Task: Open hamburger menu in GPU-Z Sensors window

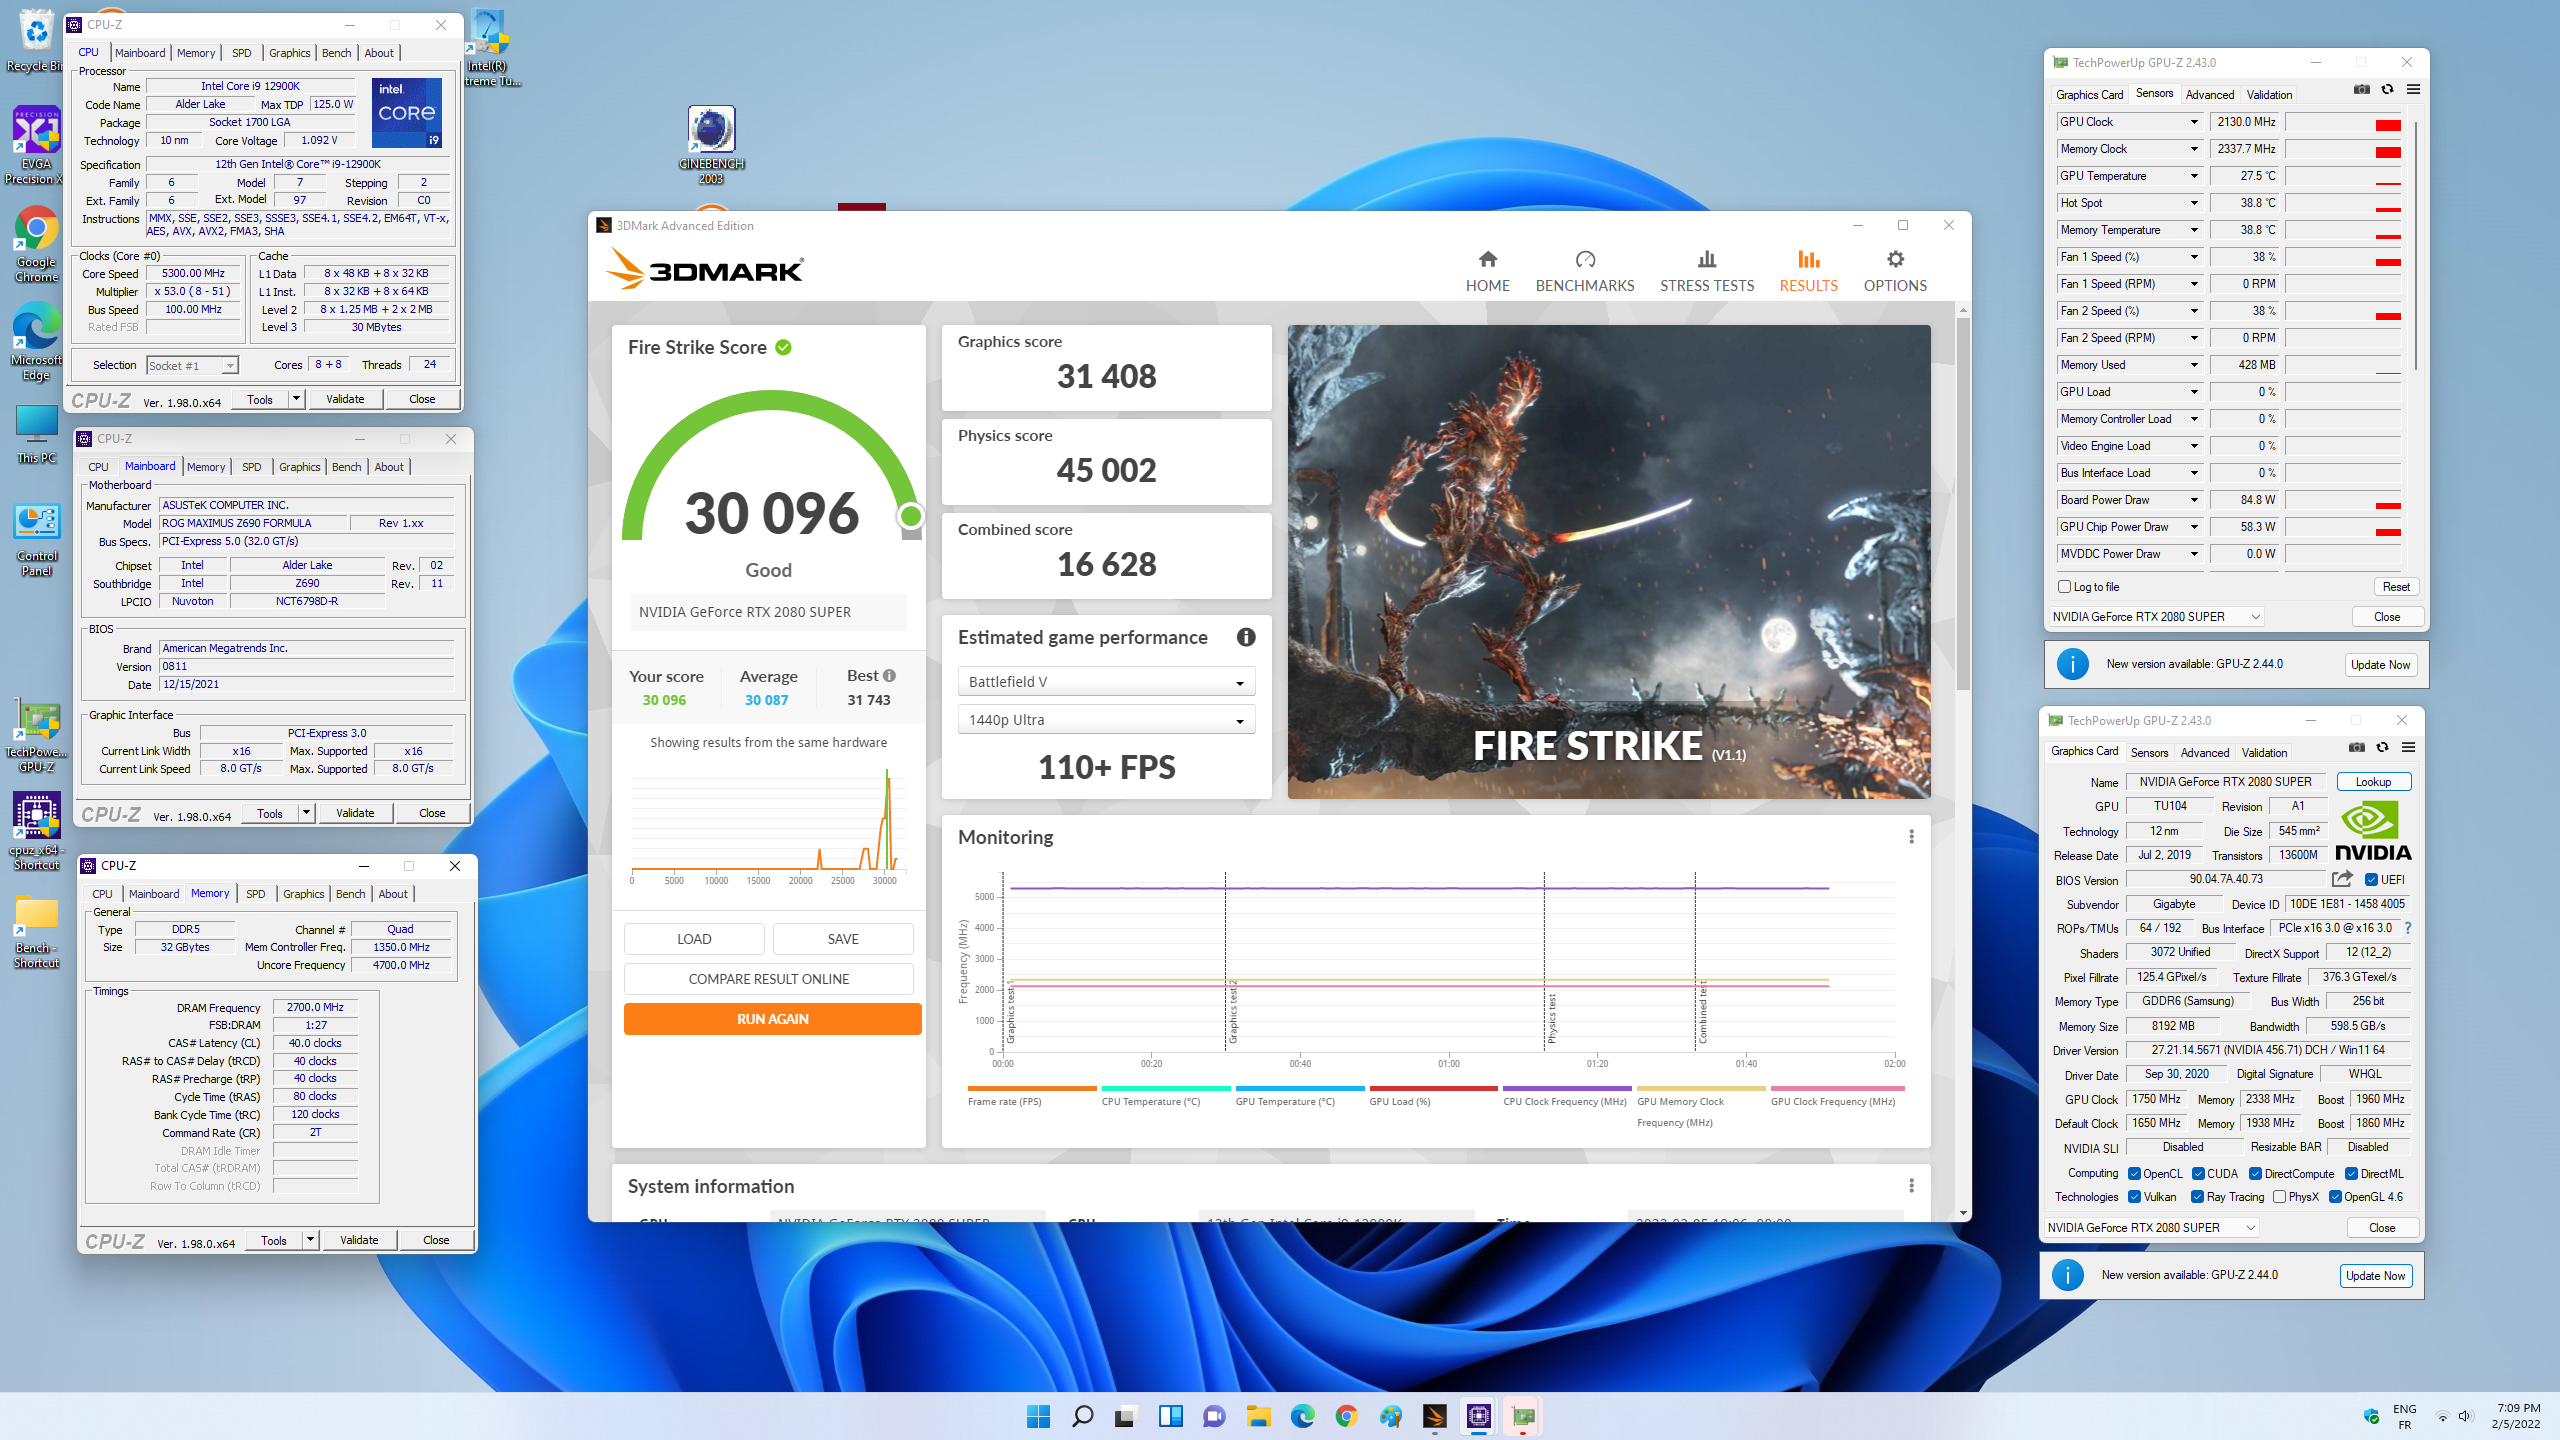Action: coord(2413,90)
